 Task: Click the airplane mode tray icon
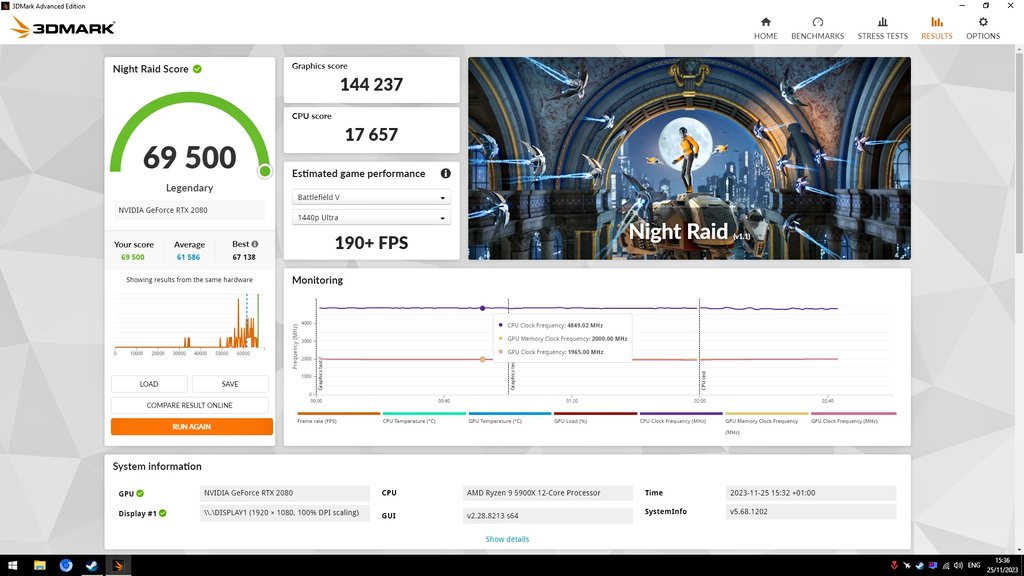point(907,566)
